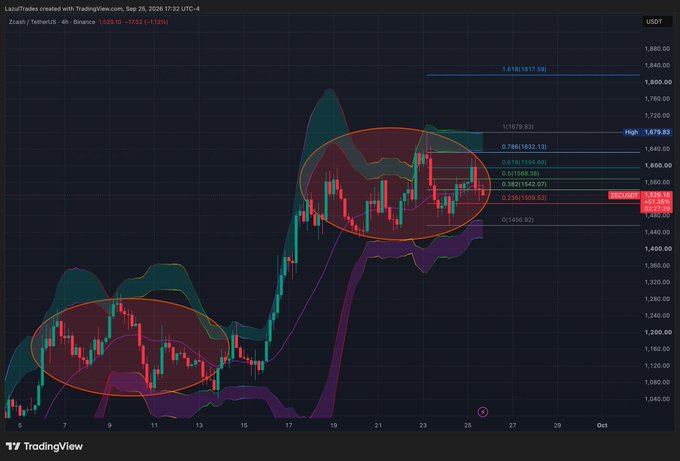680x461 pixels.
Task: Click the 1,880.00 price axis label
Action: (658, 49)
